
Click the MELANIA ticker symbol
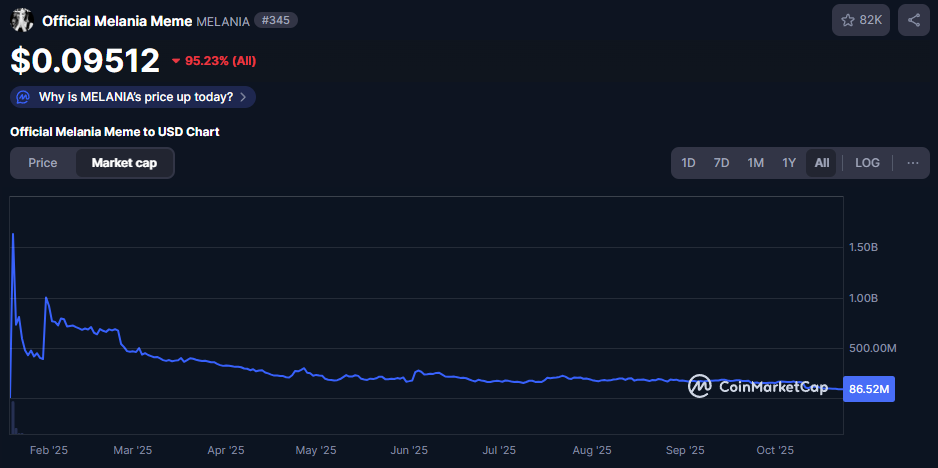tap(223, 21)
